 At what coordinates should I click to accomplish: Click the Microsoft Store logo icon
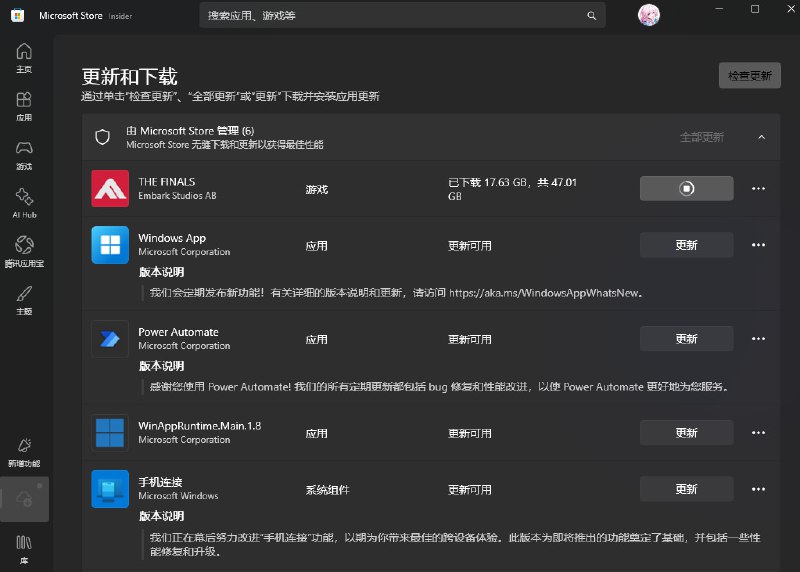(17, 15)
